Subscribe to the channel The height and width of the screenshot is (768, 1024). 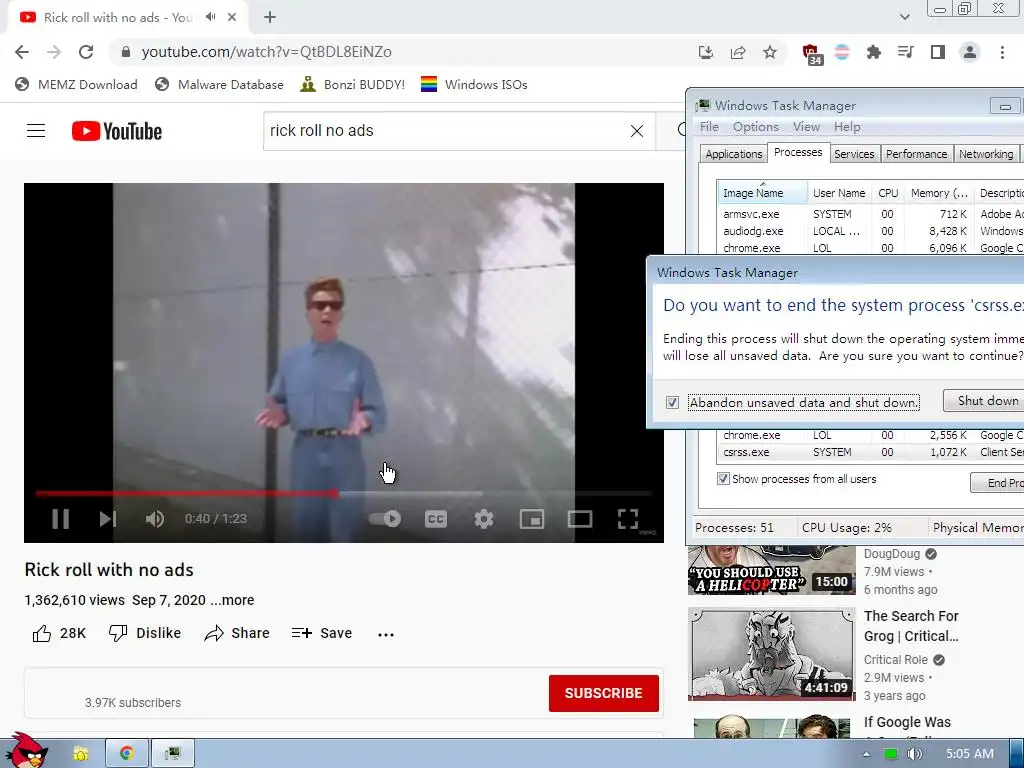[x=603, y=693]
